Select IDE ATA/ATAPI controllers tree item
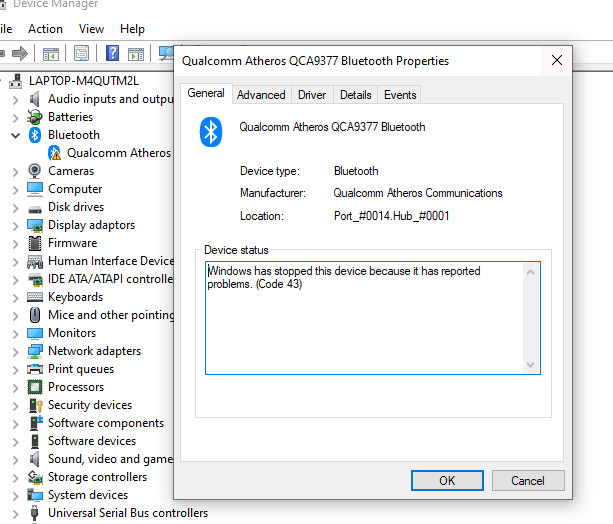This screenshot has height=524, width=613. (x=110, y=279)
